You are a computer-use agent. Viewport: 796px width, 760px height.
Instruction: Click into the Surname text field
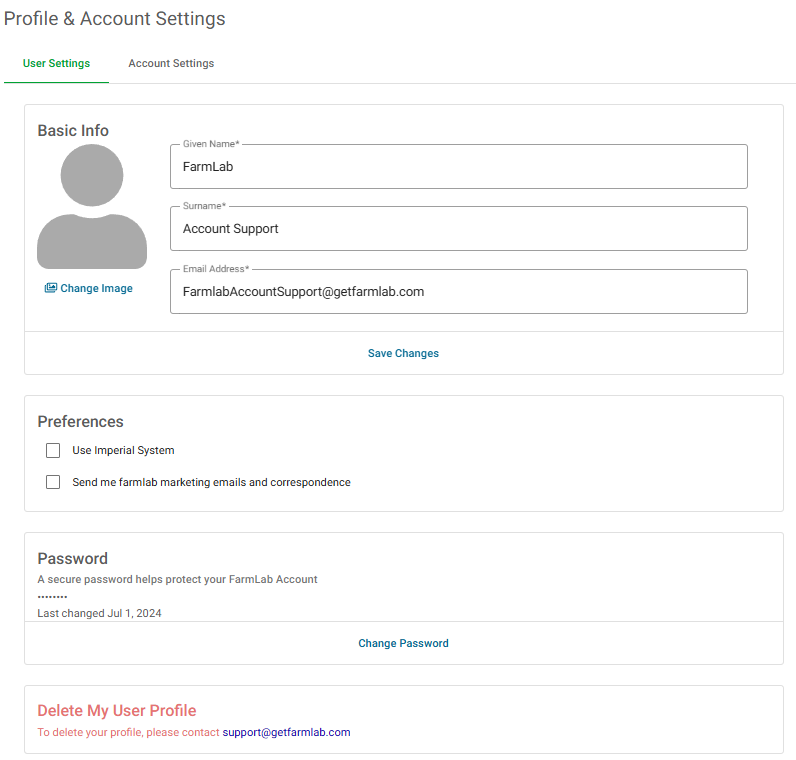[458, 229]
